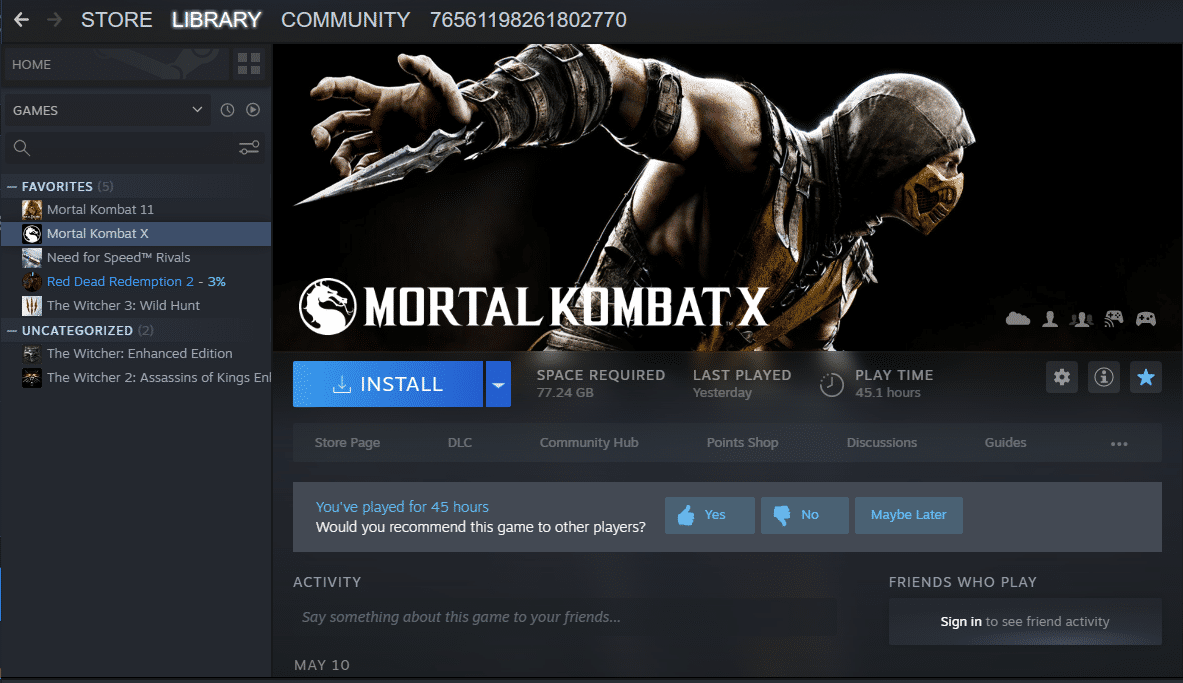Go forward with the right arrow
The width and height of the screenshot is (1183, 683).
click(54, 20)
